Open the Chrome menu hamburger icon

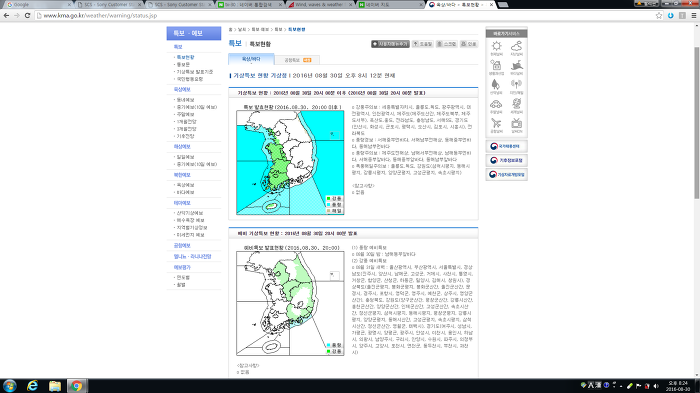click(x=693, y=16)
